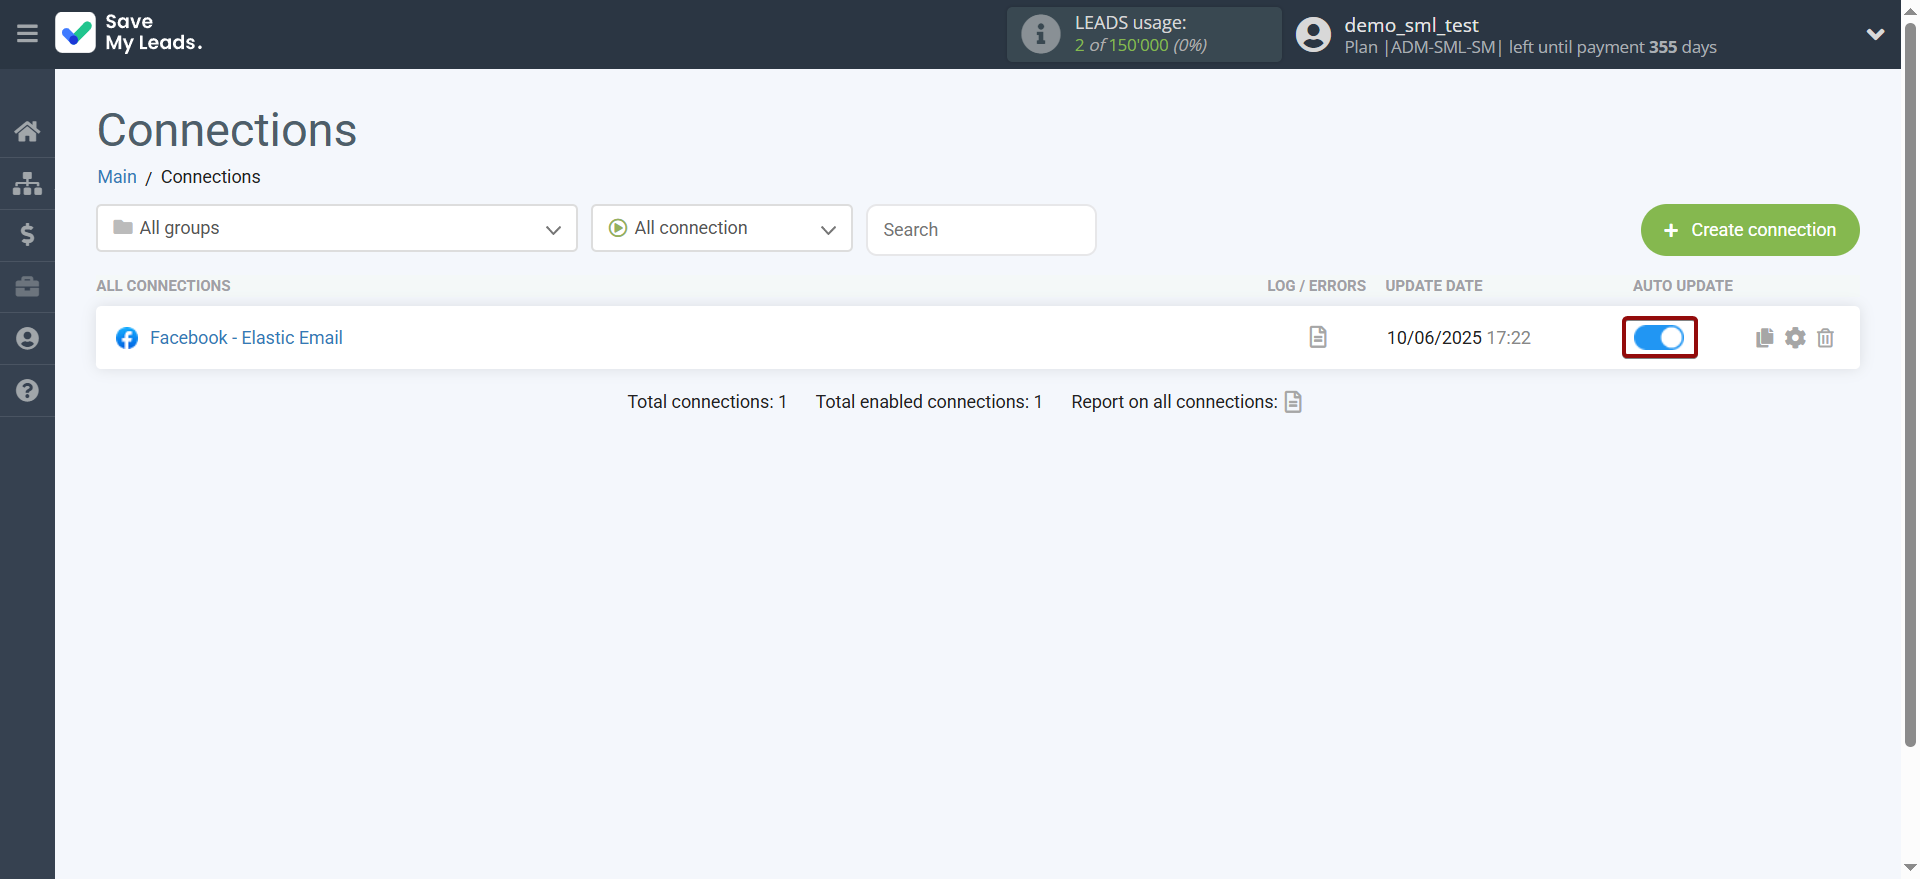
Task: Click the home icon in the sidebar
Action: (27, 131)
